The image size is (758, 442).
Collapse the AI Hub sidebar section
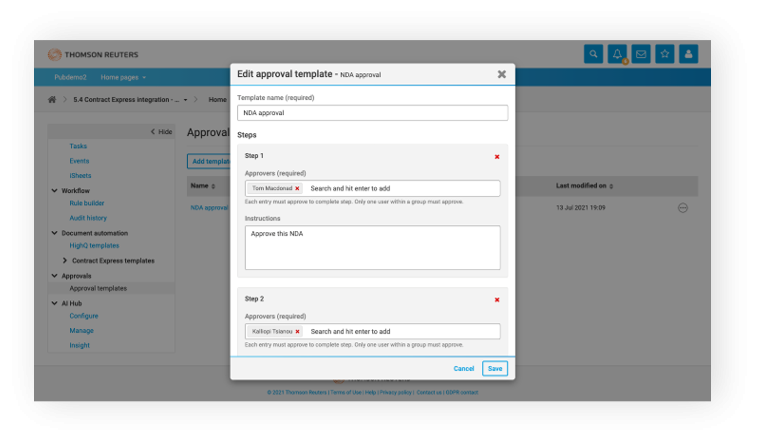(x=54, y=303)
